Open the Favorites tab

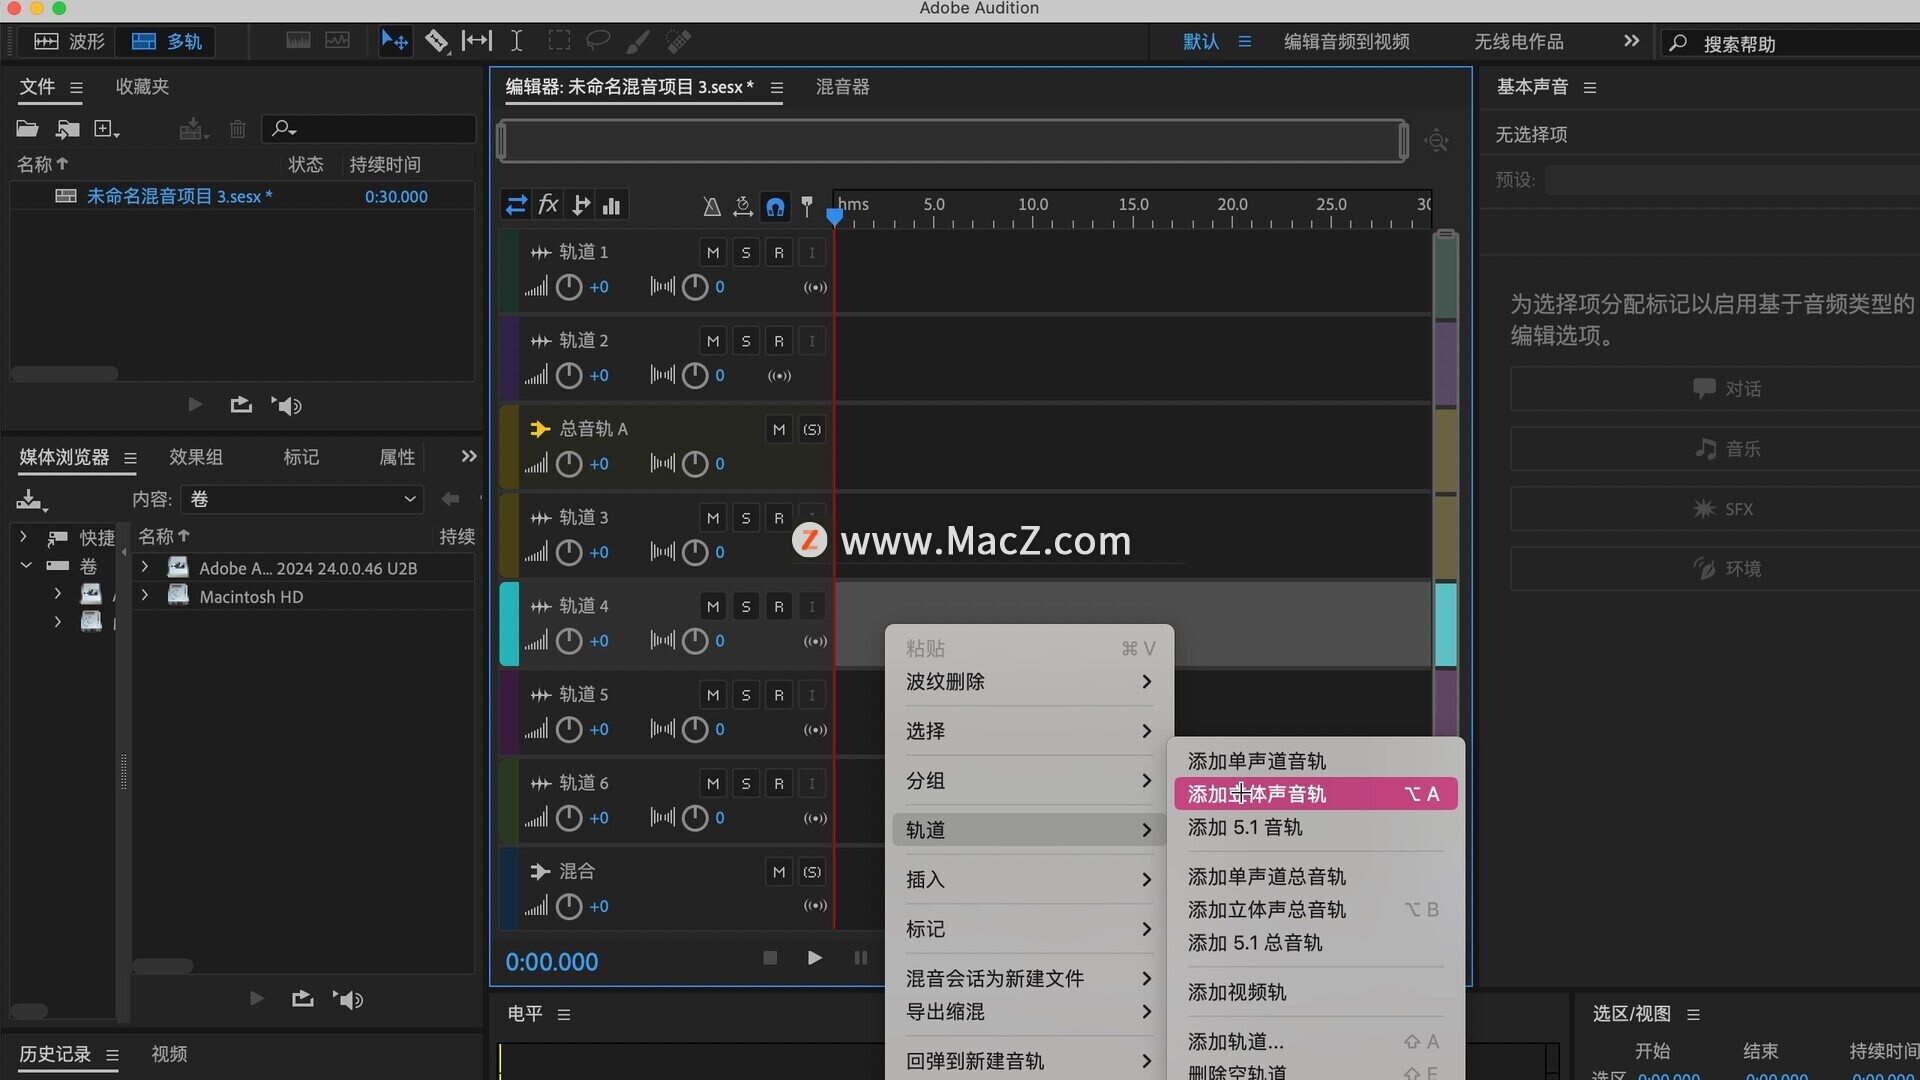(x=142, y=87)
